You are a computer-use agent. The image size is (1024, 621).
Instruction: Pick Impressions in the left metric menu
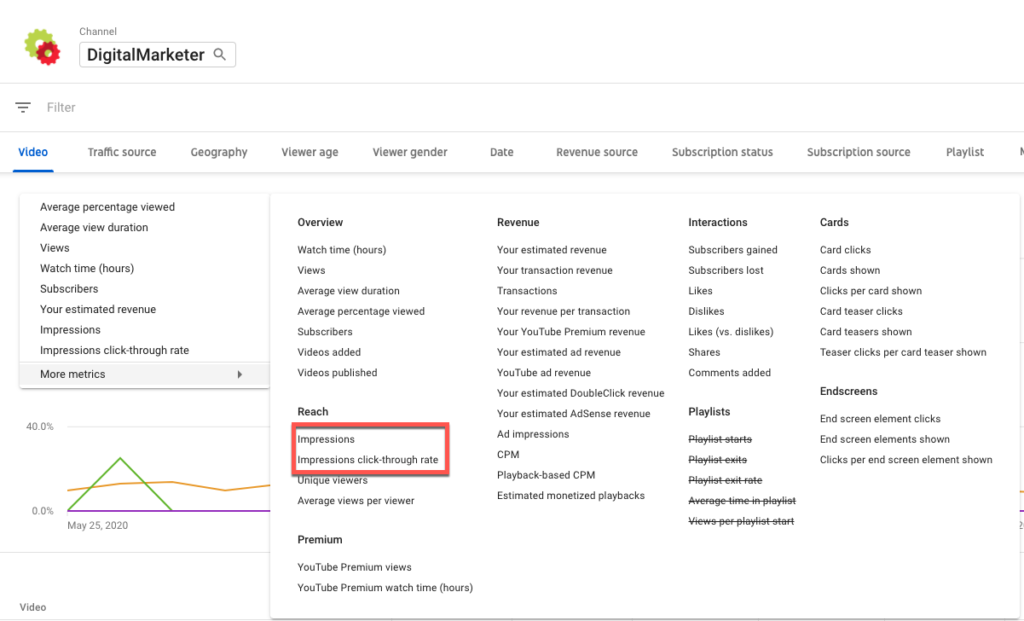pyautogui.click(x=71, y=330)
